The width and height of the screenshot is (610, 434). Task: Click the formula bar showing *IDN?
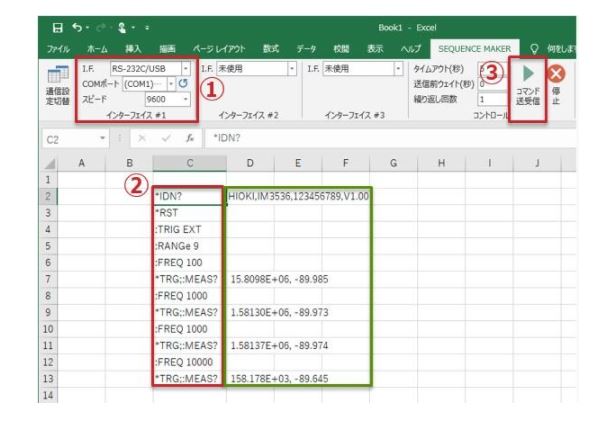tap(390, 138)
